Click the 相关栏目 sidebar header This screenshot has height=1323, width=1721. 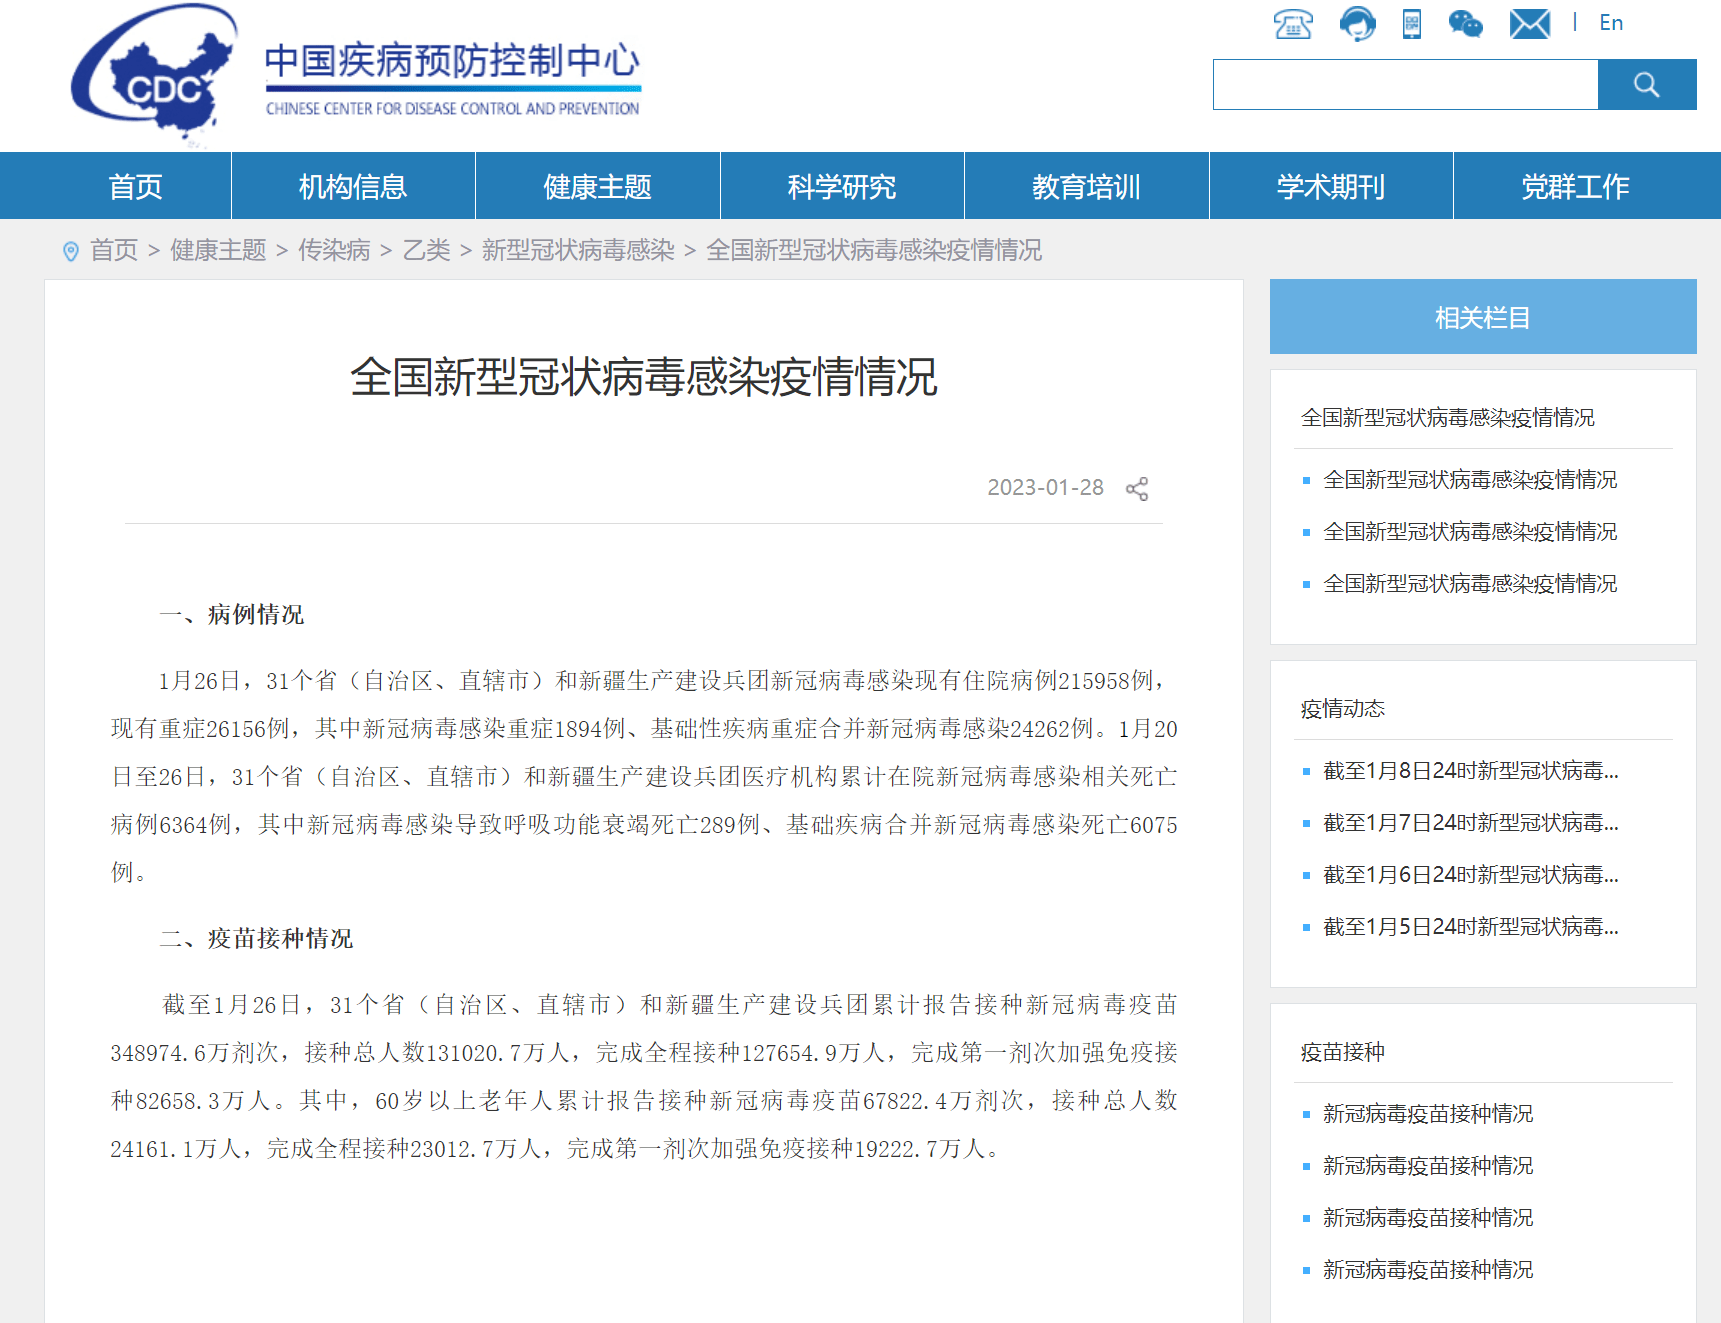point(1482,317)
